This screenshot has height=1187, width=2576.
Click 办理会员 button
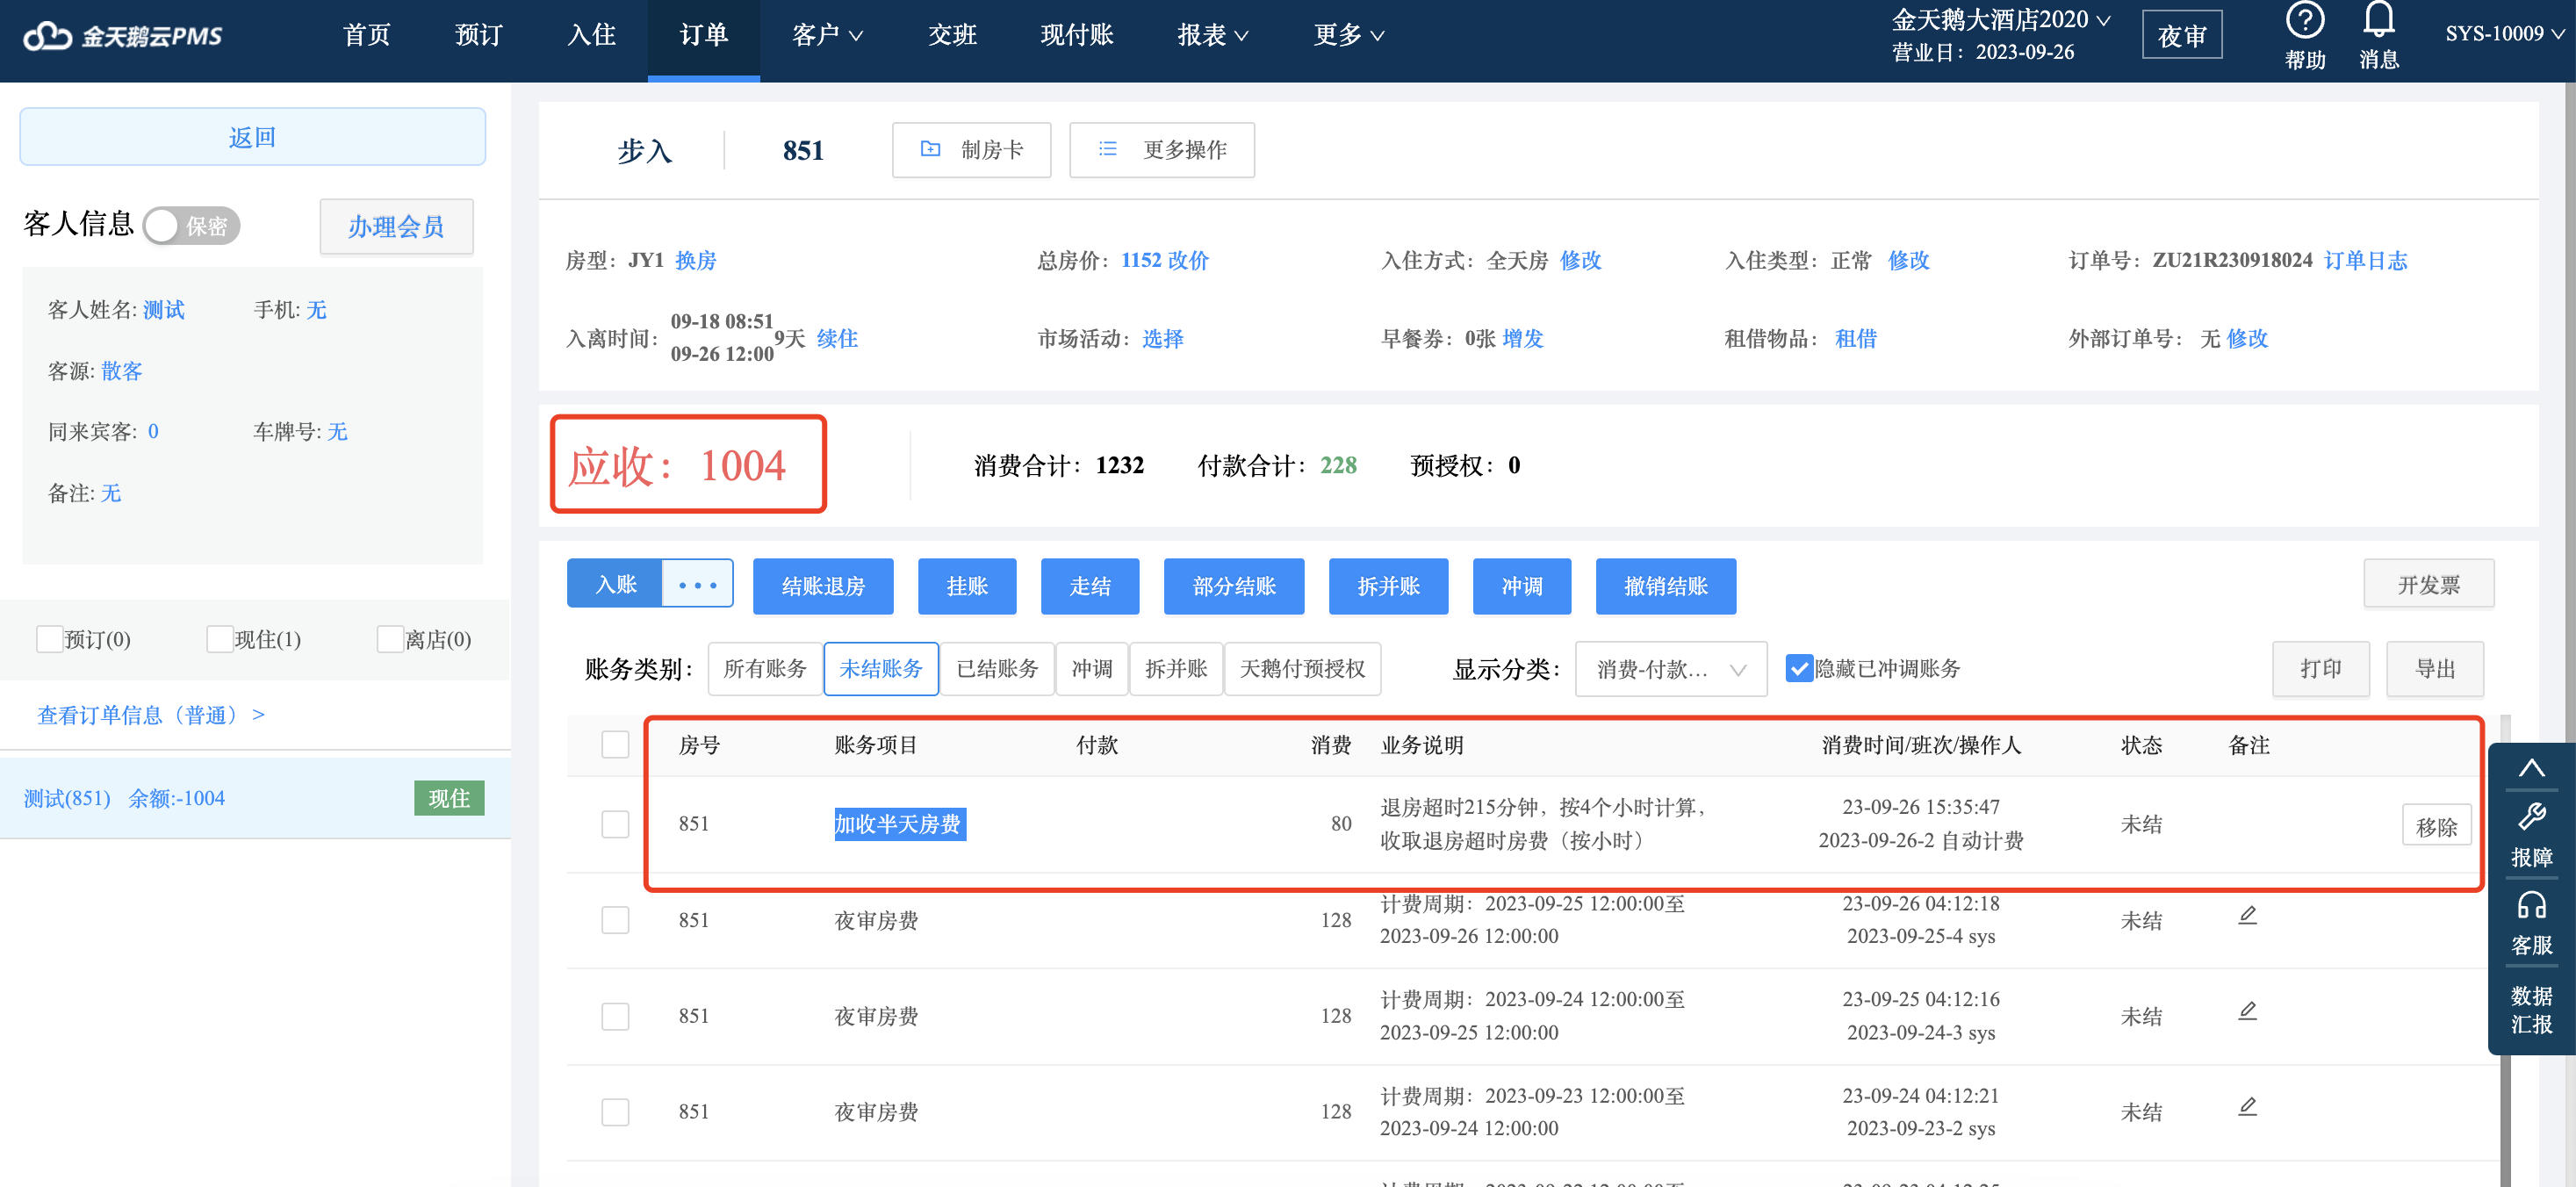(396, 226)
